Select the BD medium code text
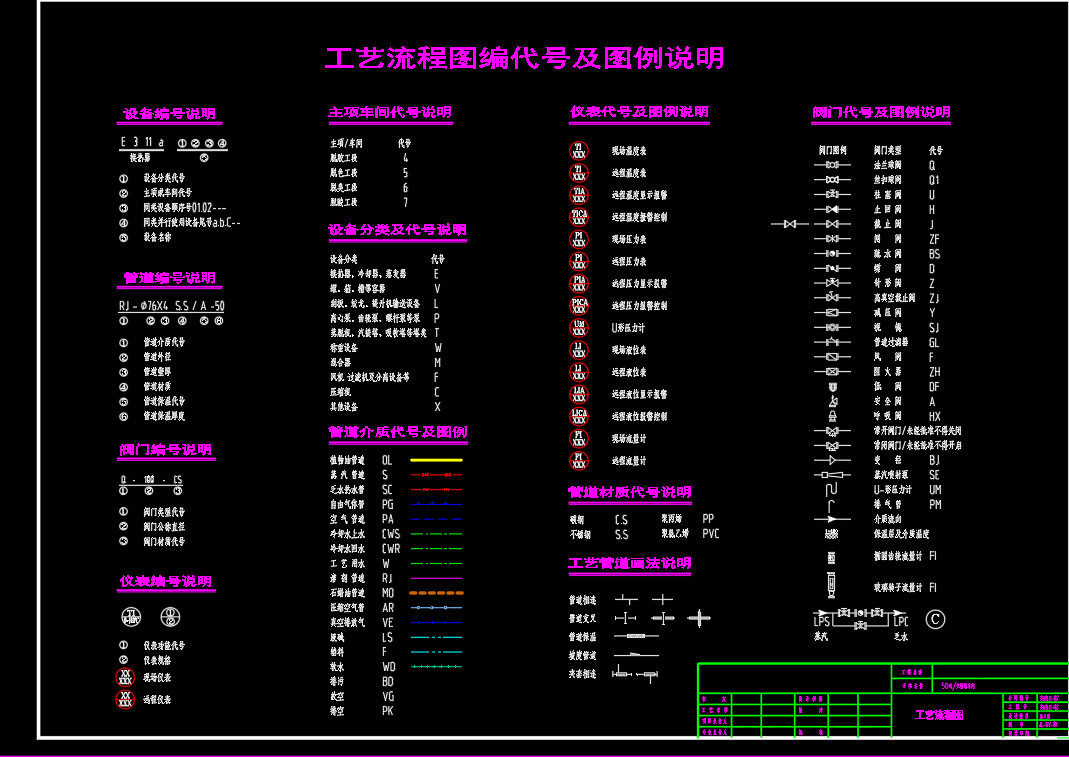 coord(388,681)
